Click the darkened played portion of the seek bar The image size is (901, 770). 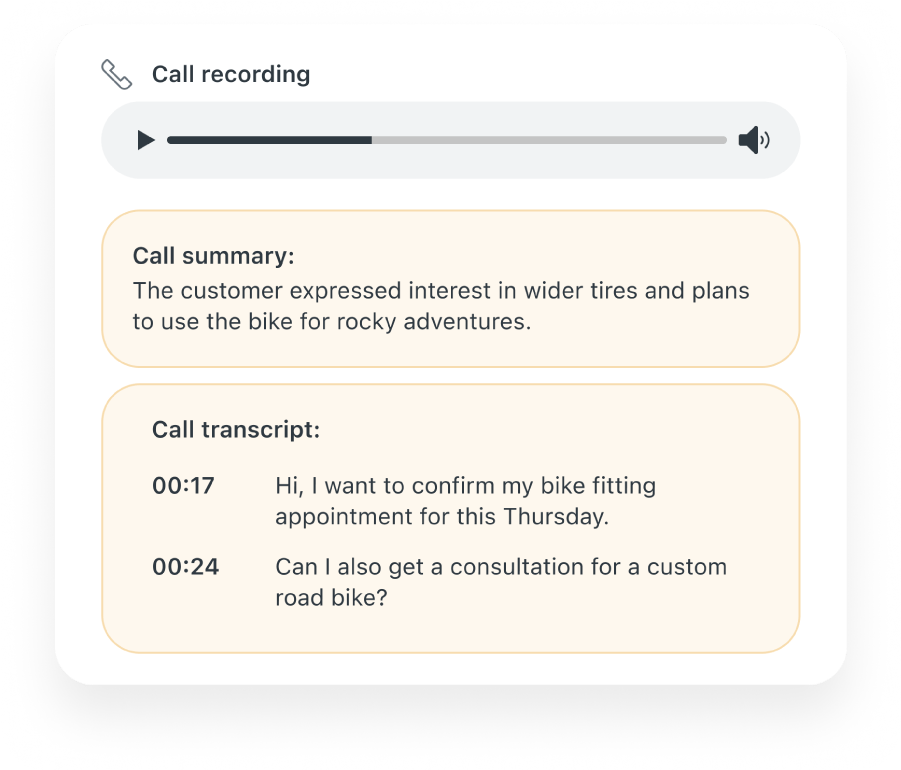point(270,140)
